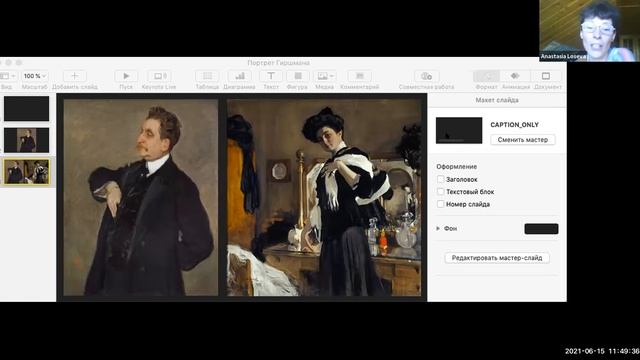This screenshot has height=360, width=640.
Task: Expand the Фон background section
Action: 438,229
